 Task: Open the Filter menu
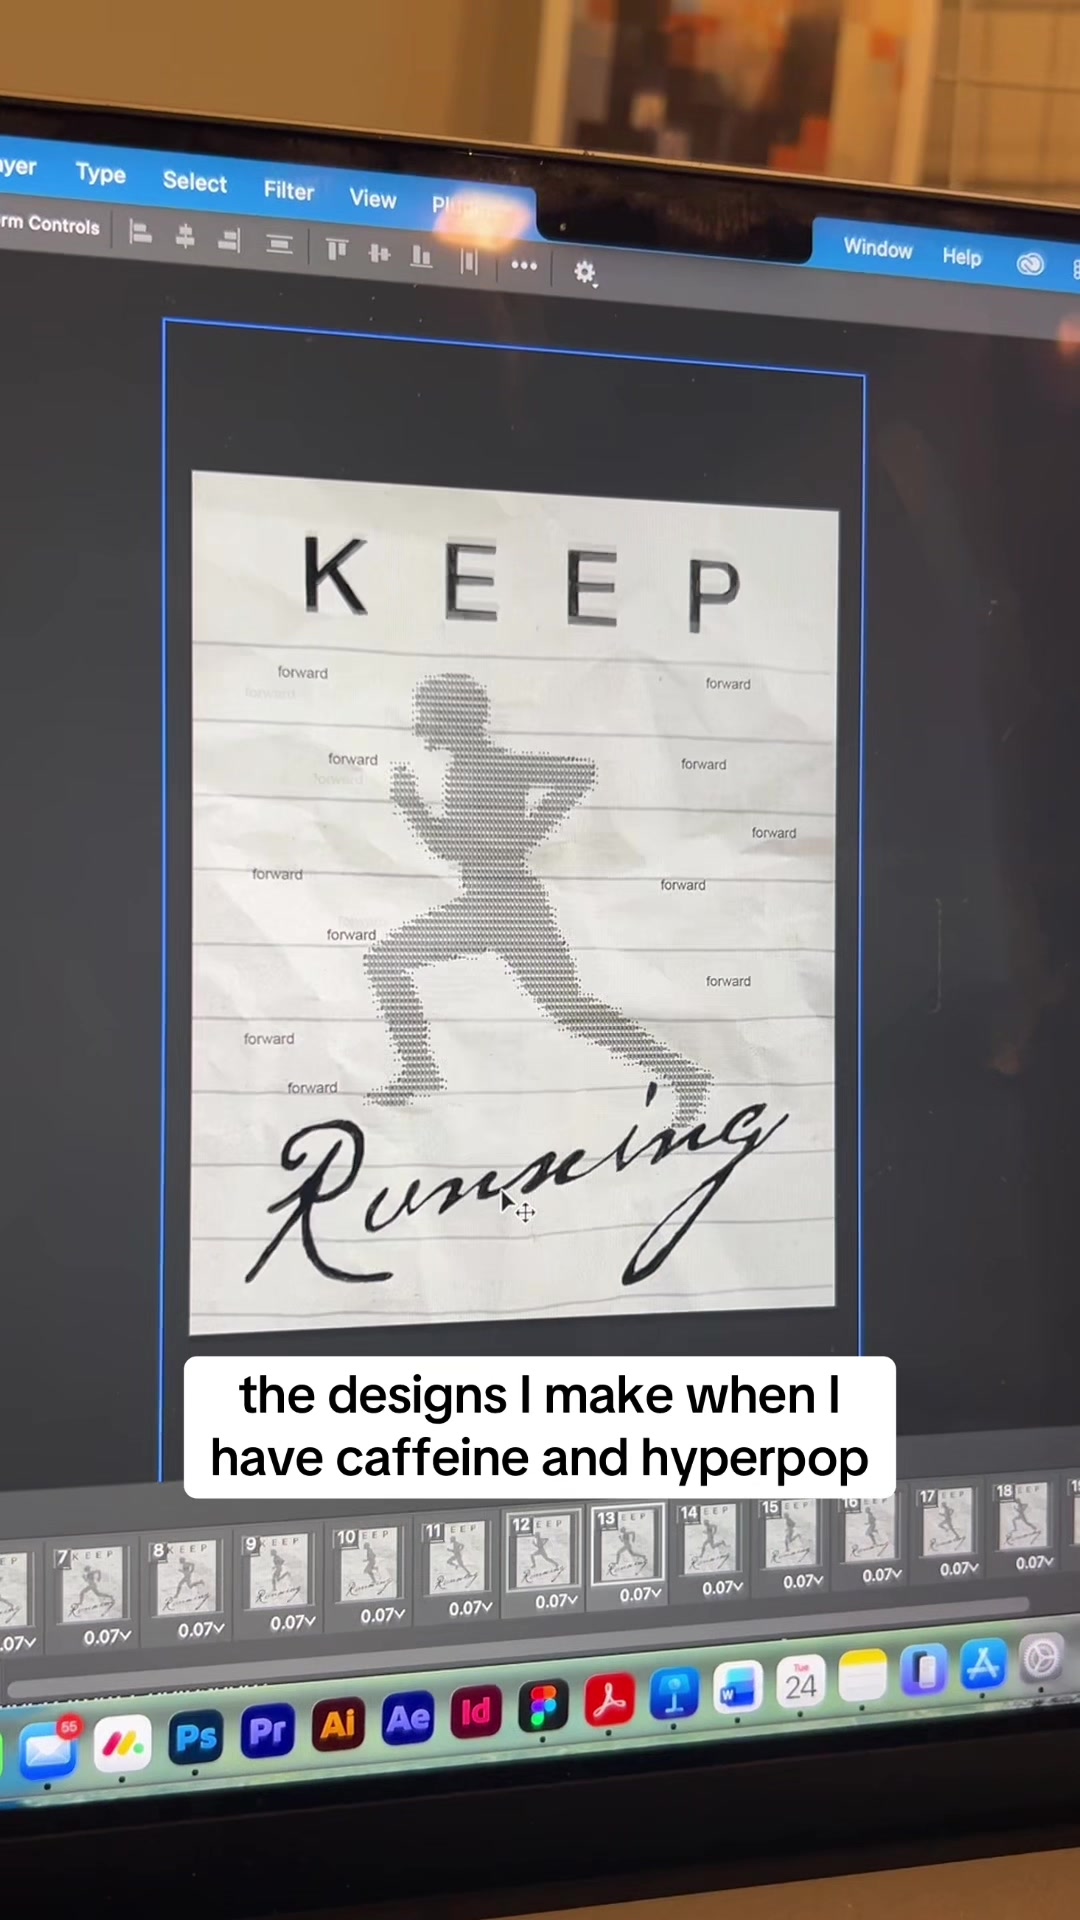tap(289, 190)
